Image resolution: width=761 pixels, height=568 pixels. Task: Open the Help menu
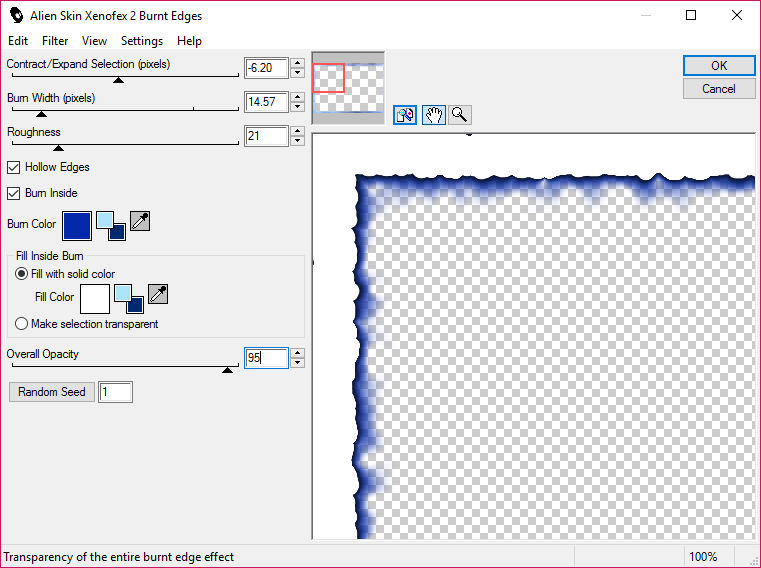(x=189, y=41)
